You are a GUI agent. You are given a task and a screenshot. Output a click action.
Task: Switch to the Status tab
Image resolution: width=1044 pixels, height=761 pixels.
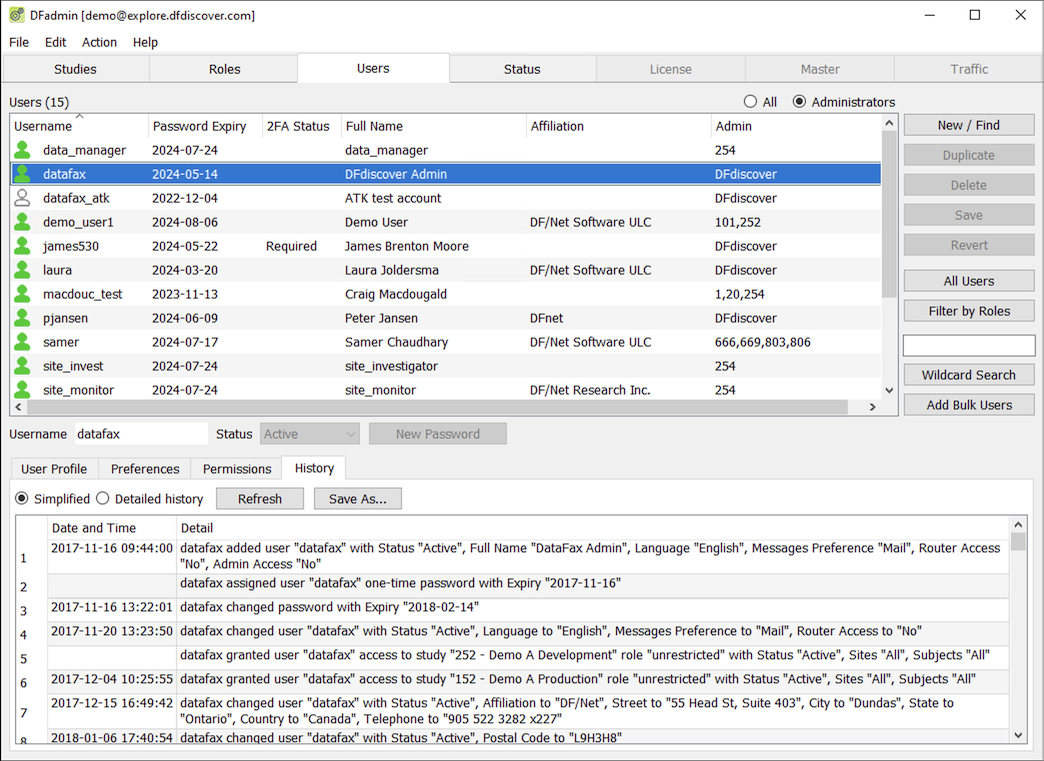click(522, 69)
